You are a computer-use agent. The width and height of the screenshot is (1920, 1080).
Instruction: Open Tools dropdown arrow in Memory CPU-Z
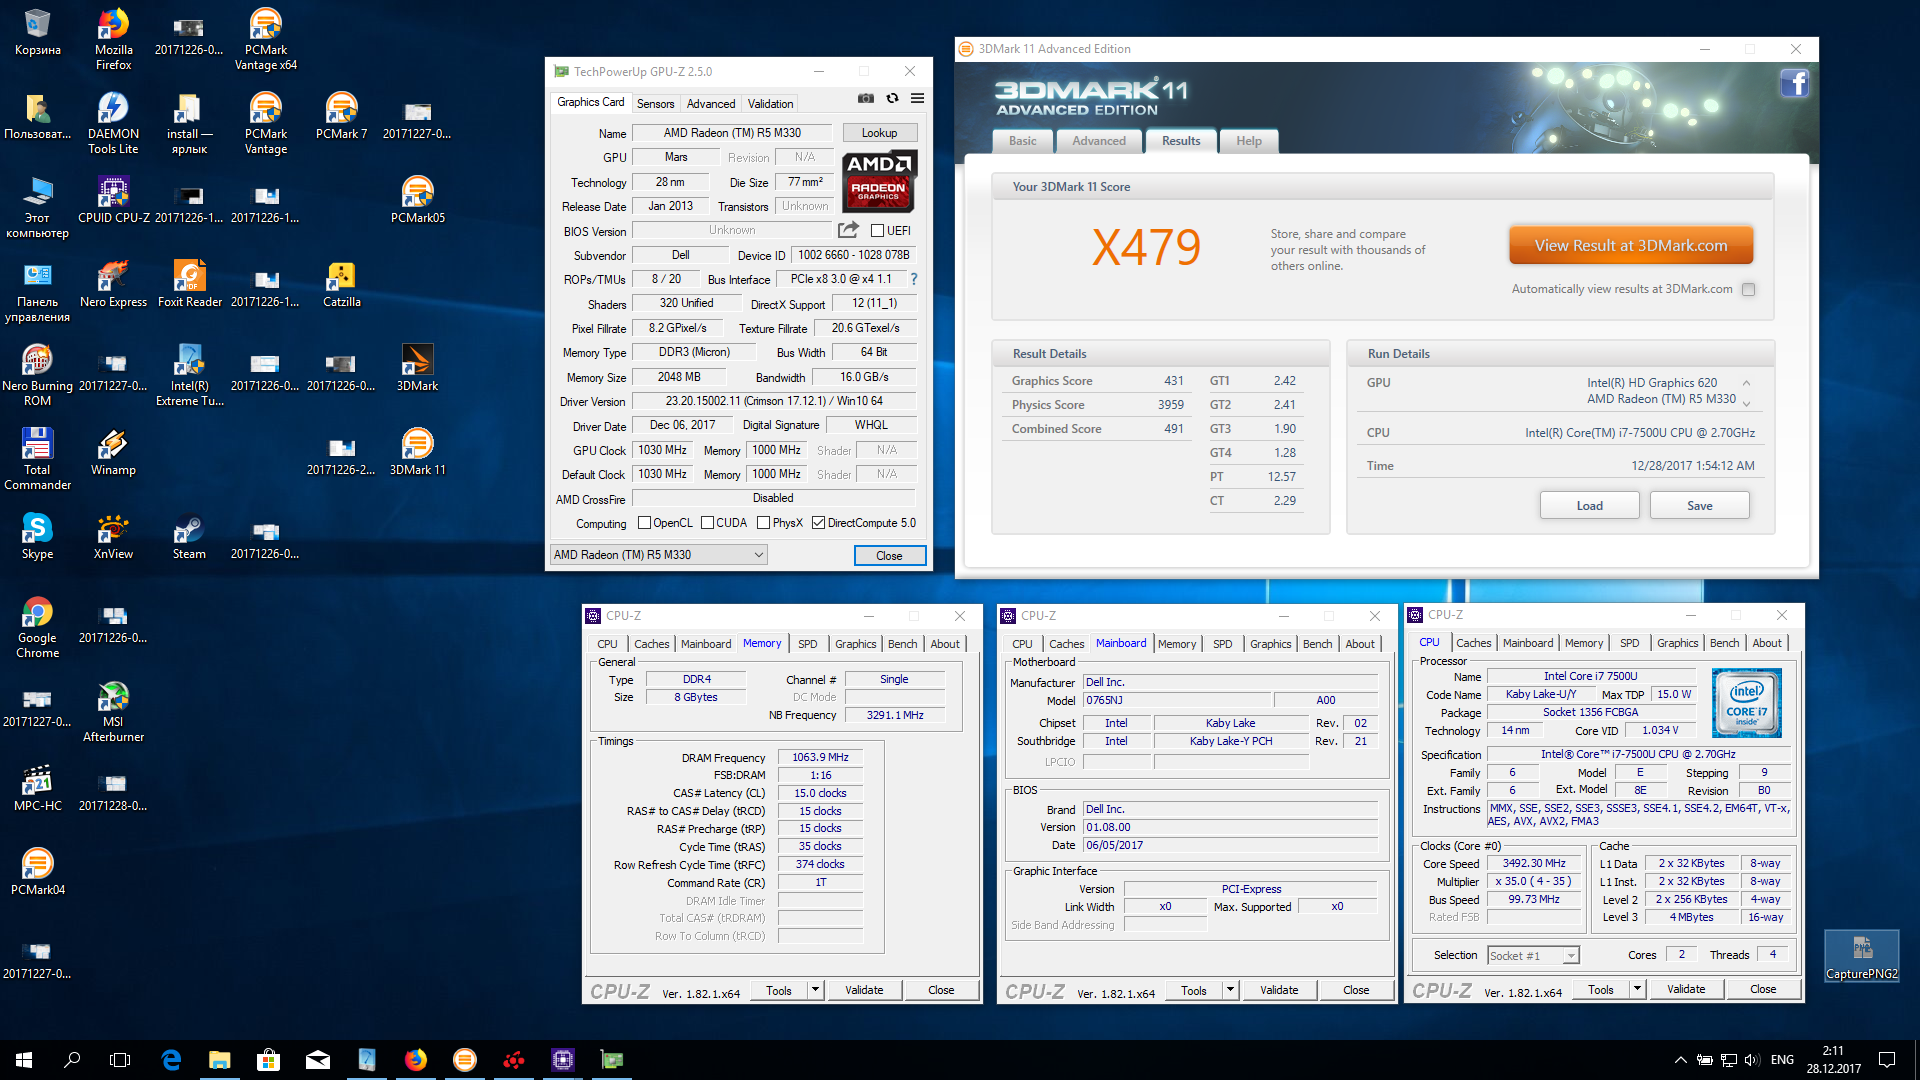point(815,990)
